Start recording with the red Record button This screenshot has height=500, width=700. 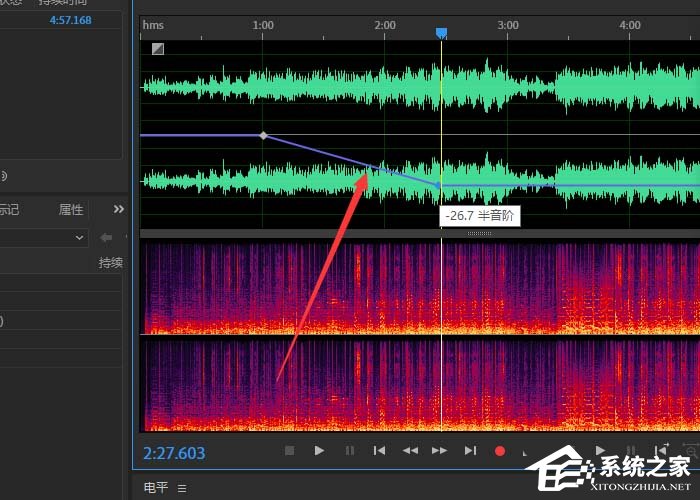(500, 451)
